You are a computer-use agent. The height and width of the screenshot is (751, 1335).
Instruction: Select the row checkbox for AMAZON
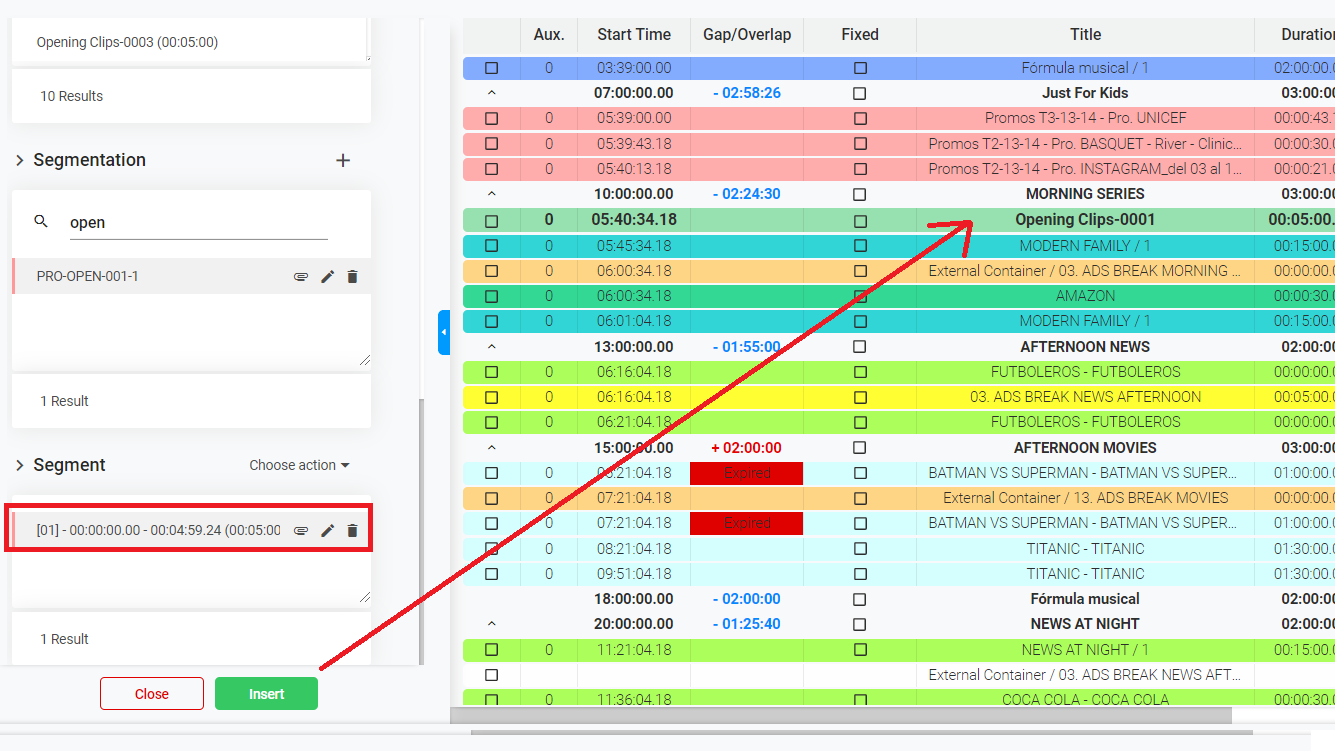coord(491,296)
